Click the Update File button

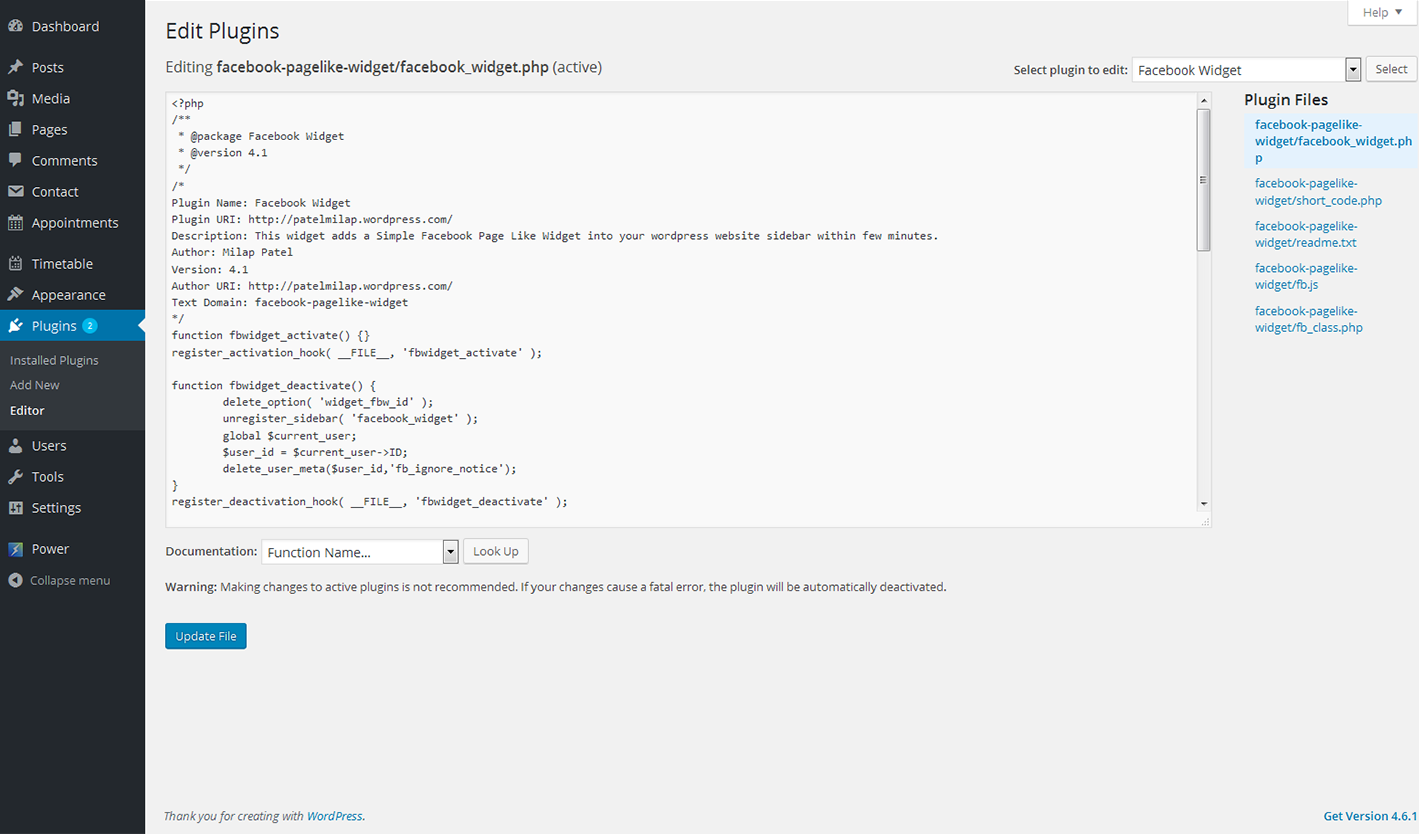206,636
